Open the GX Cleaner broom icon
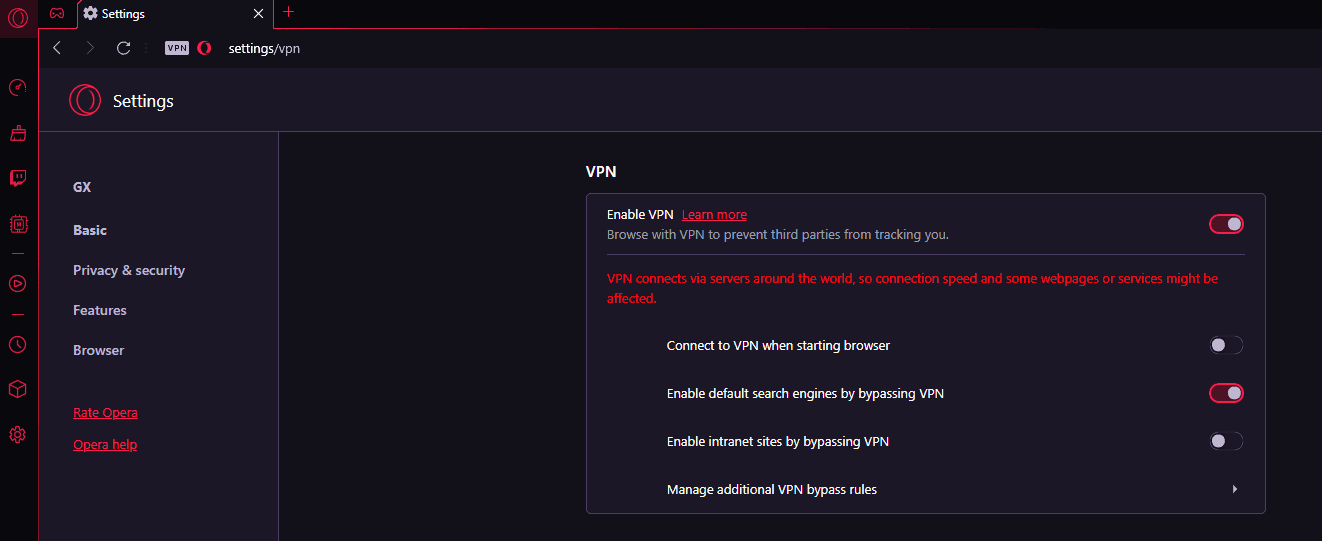The image size is (1322, 541). pyautogui.click(x=17, y=133)
